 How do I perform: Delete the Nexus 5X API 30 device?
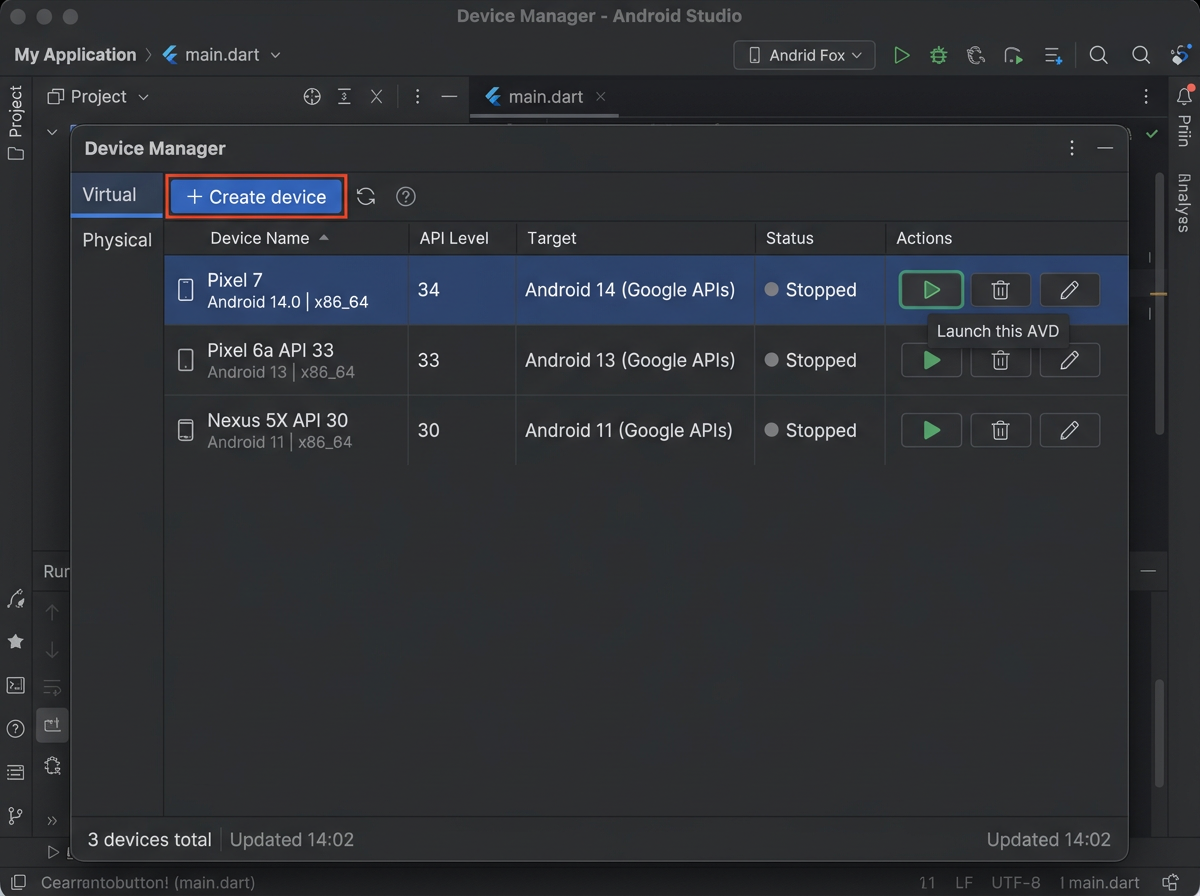[x=1000, y=430]
